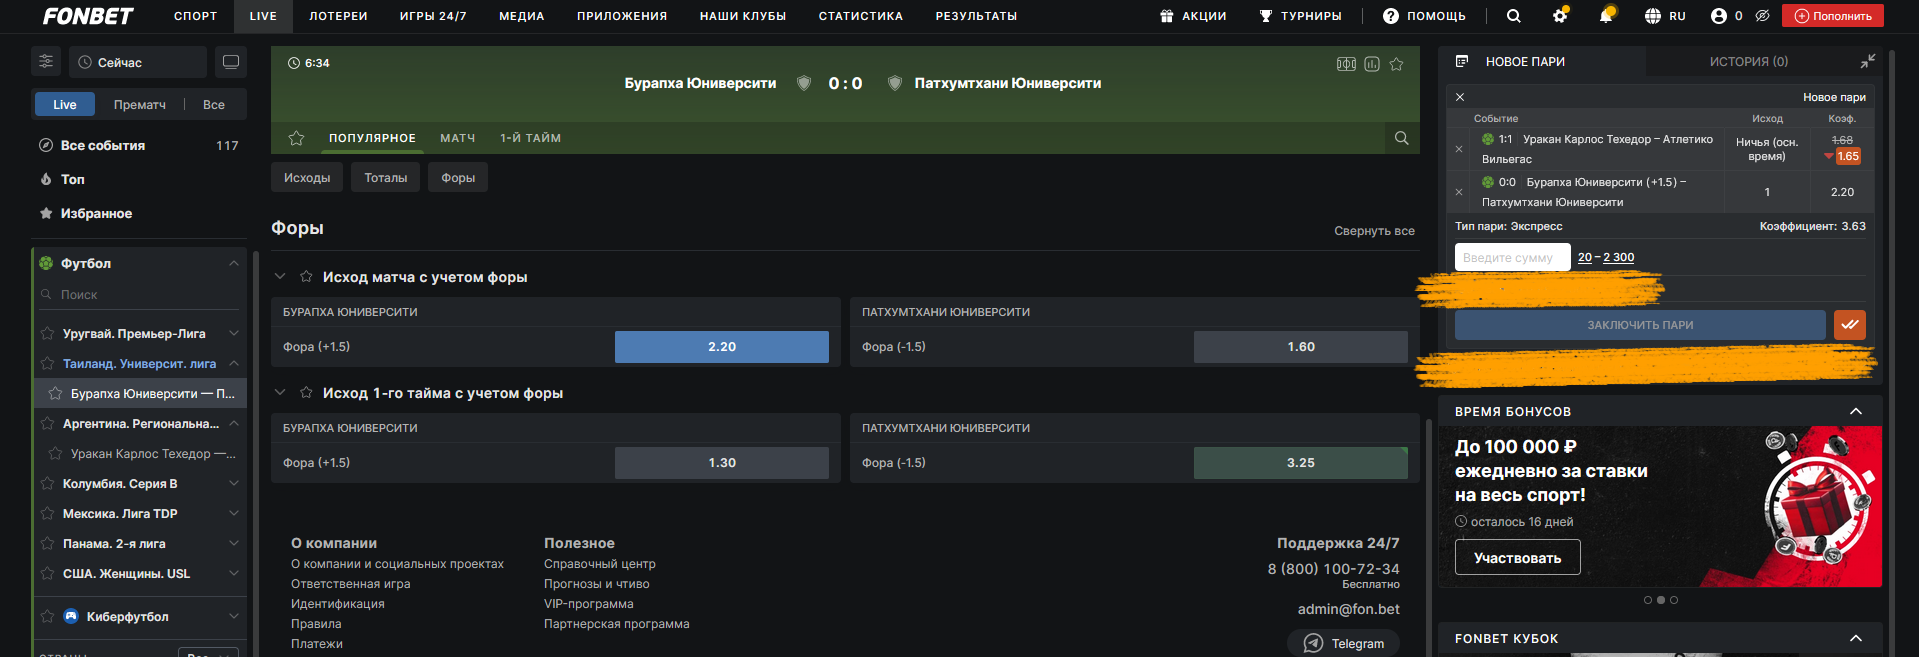Favorite the Мексика. Лига TDP star
The height and width of the screenshot is (657, 1919).
click(47, 513)
